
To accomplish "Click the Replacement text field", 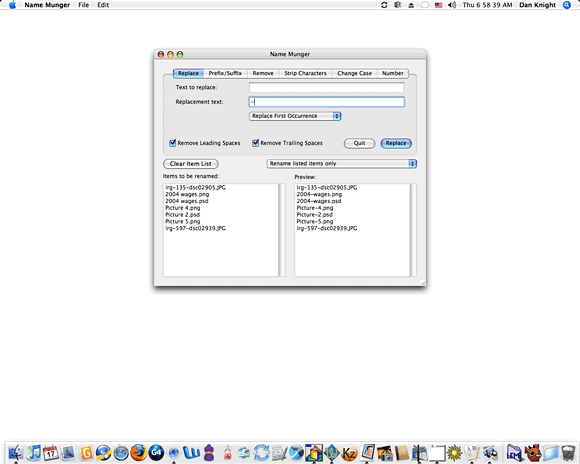I will (x=327, y=102).
